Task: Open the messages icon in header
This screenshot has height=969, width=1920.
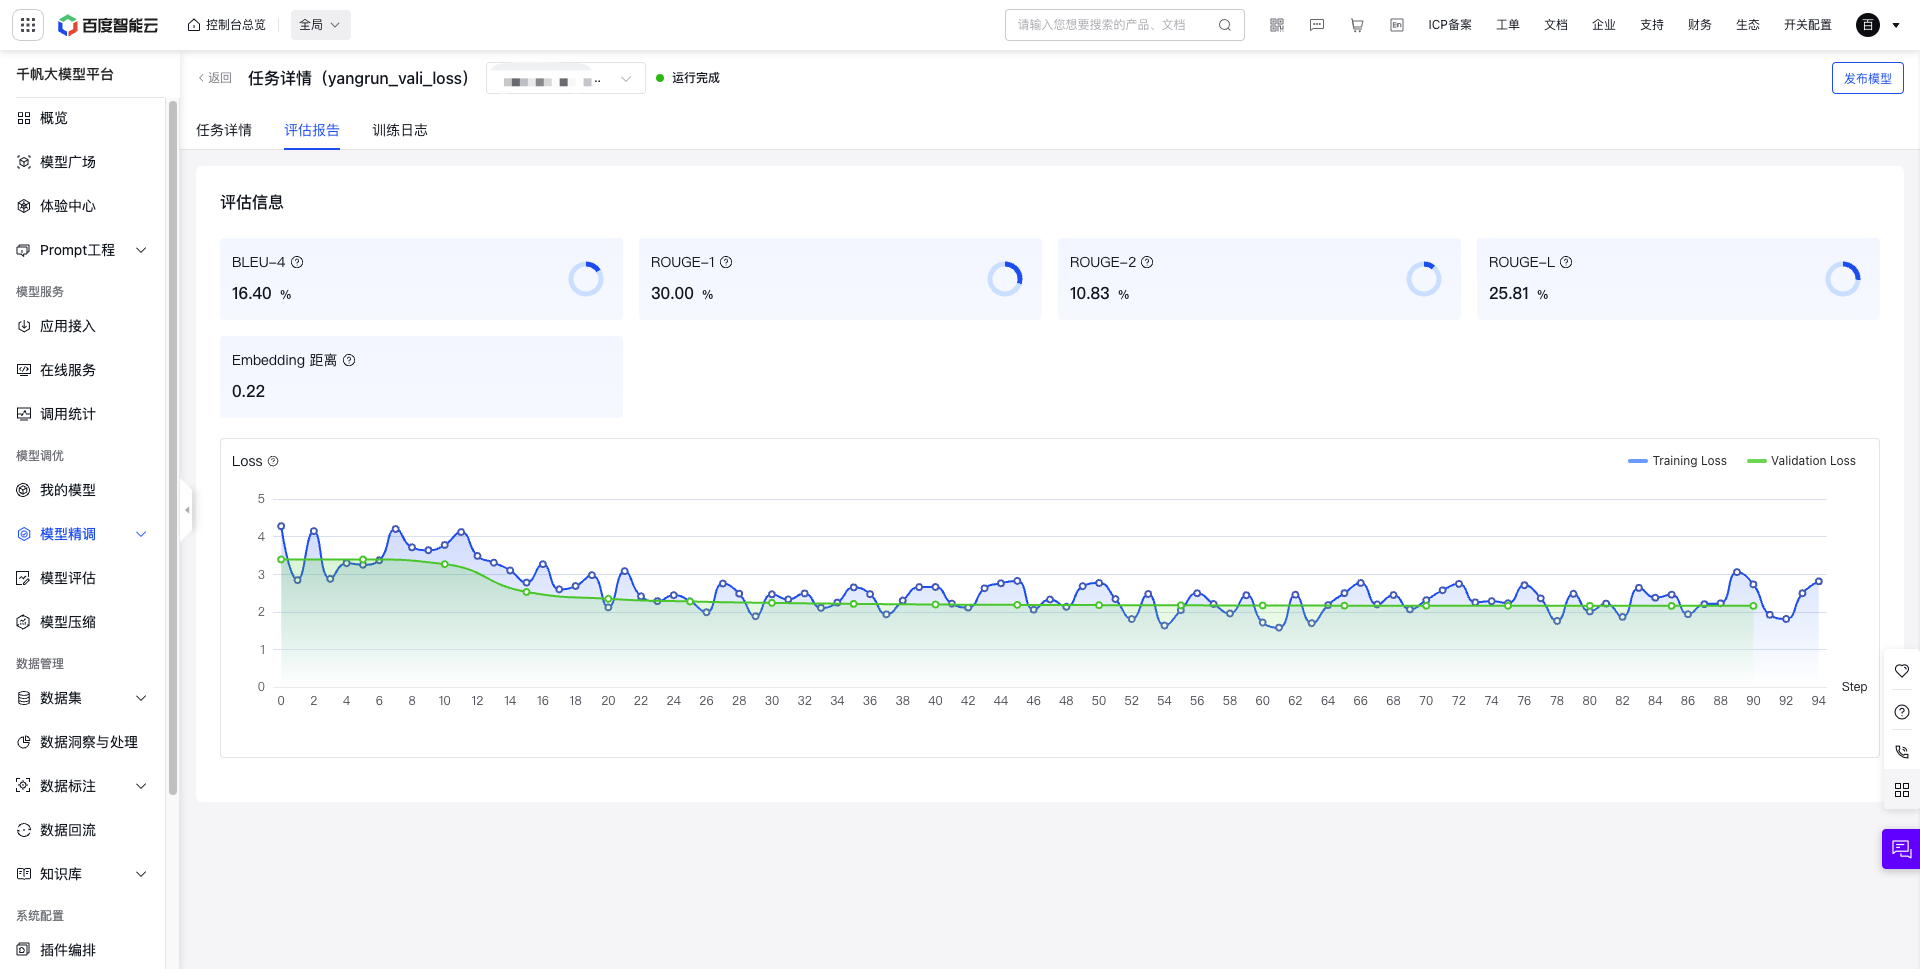Action: coord(1317,25)
